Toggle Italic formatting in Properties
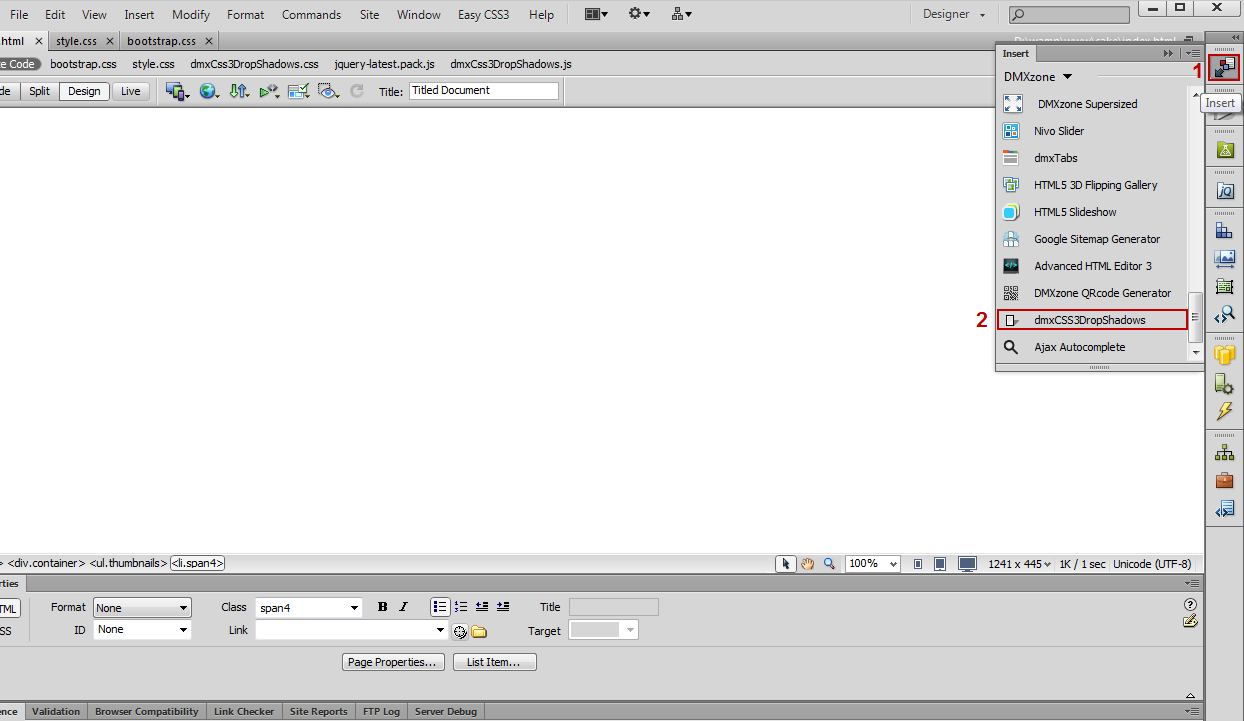The height and width of the screenshot is (721, 1244). point(403,607)
